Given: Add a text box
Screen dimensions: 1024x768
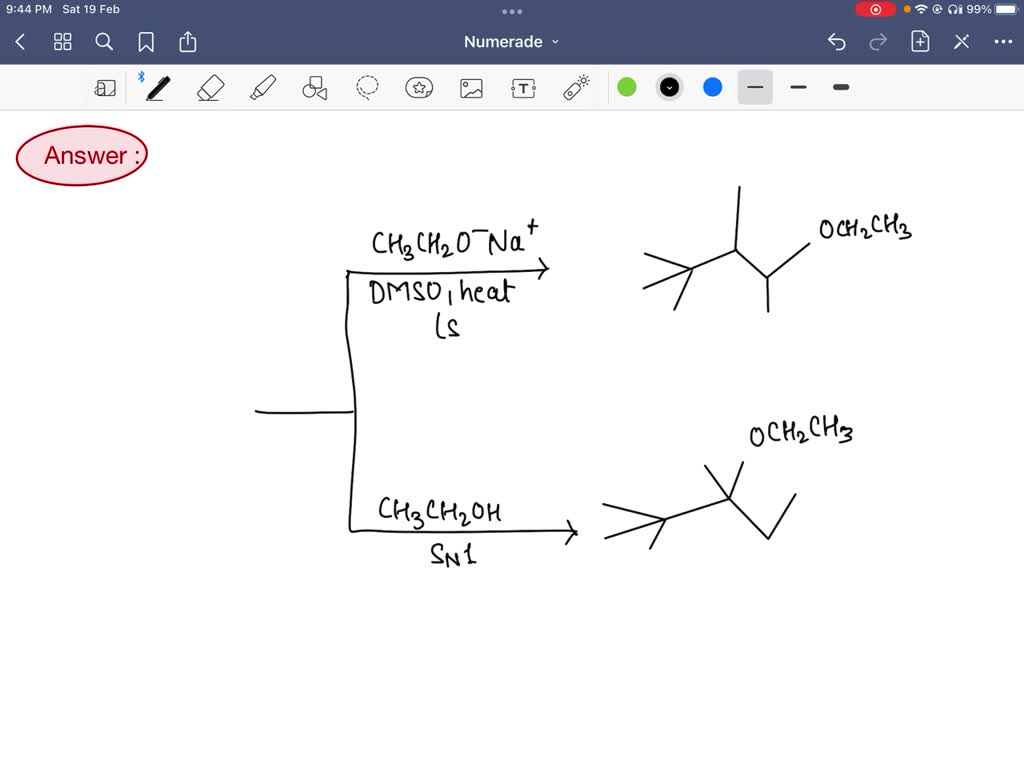Looking at the screenshot, I should [523, 88].
